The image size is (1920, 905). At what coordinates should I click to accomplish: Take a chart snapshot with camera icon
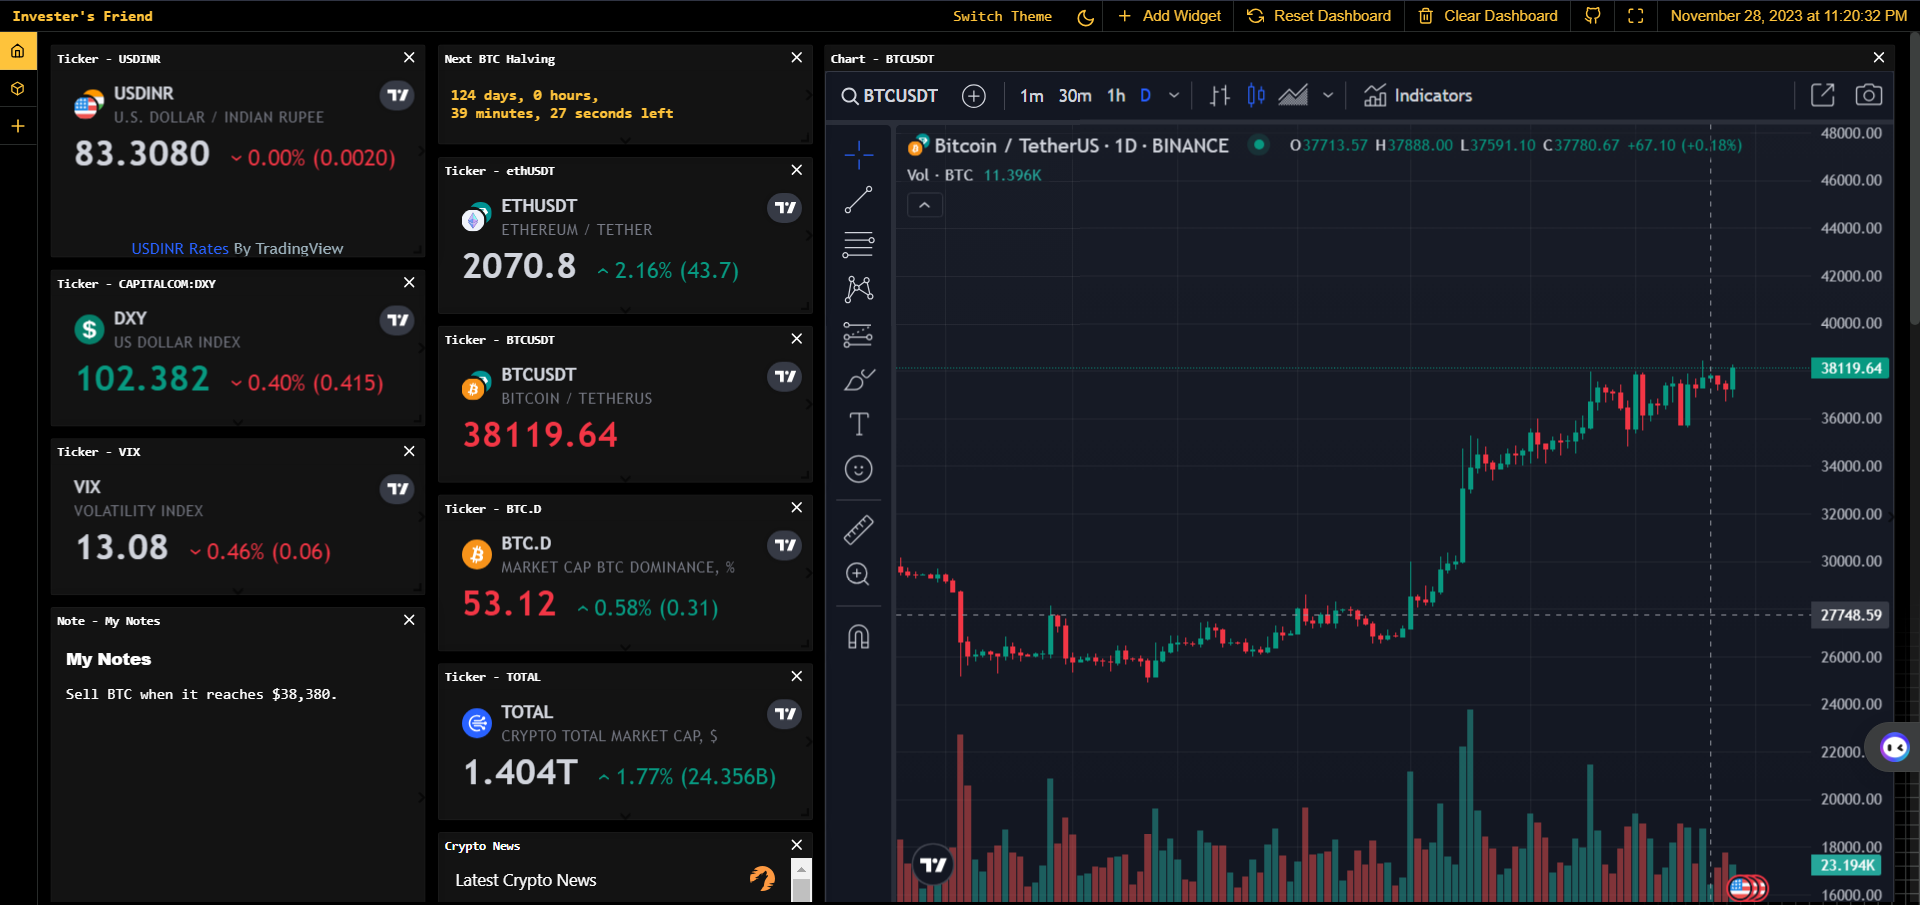pyautogui.click(x=1868, y=95)
